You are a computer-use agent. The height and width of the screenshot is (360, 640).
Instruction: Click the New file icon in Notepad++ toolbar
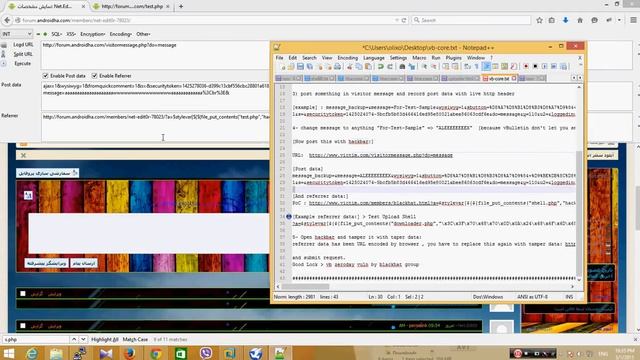click(x=283, y=67)
